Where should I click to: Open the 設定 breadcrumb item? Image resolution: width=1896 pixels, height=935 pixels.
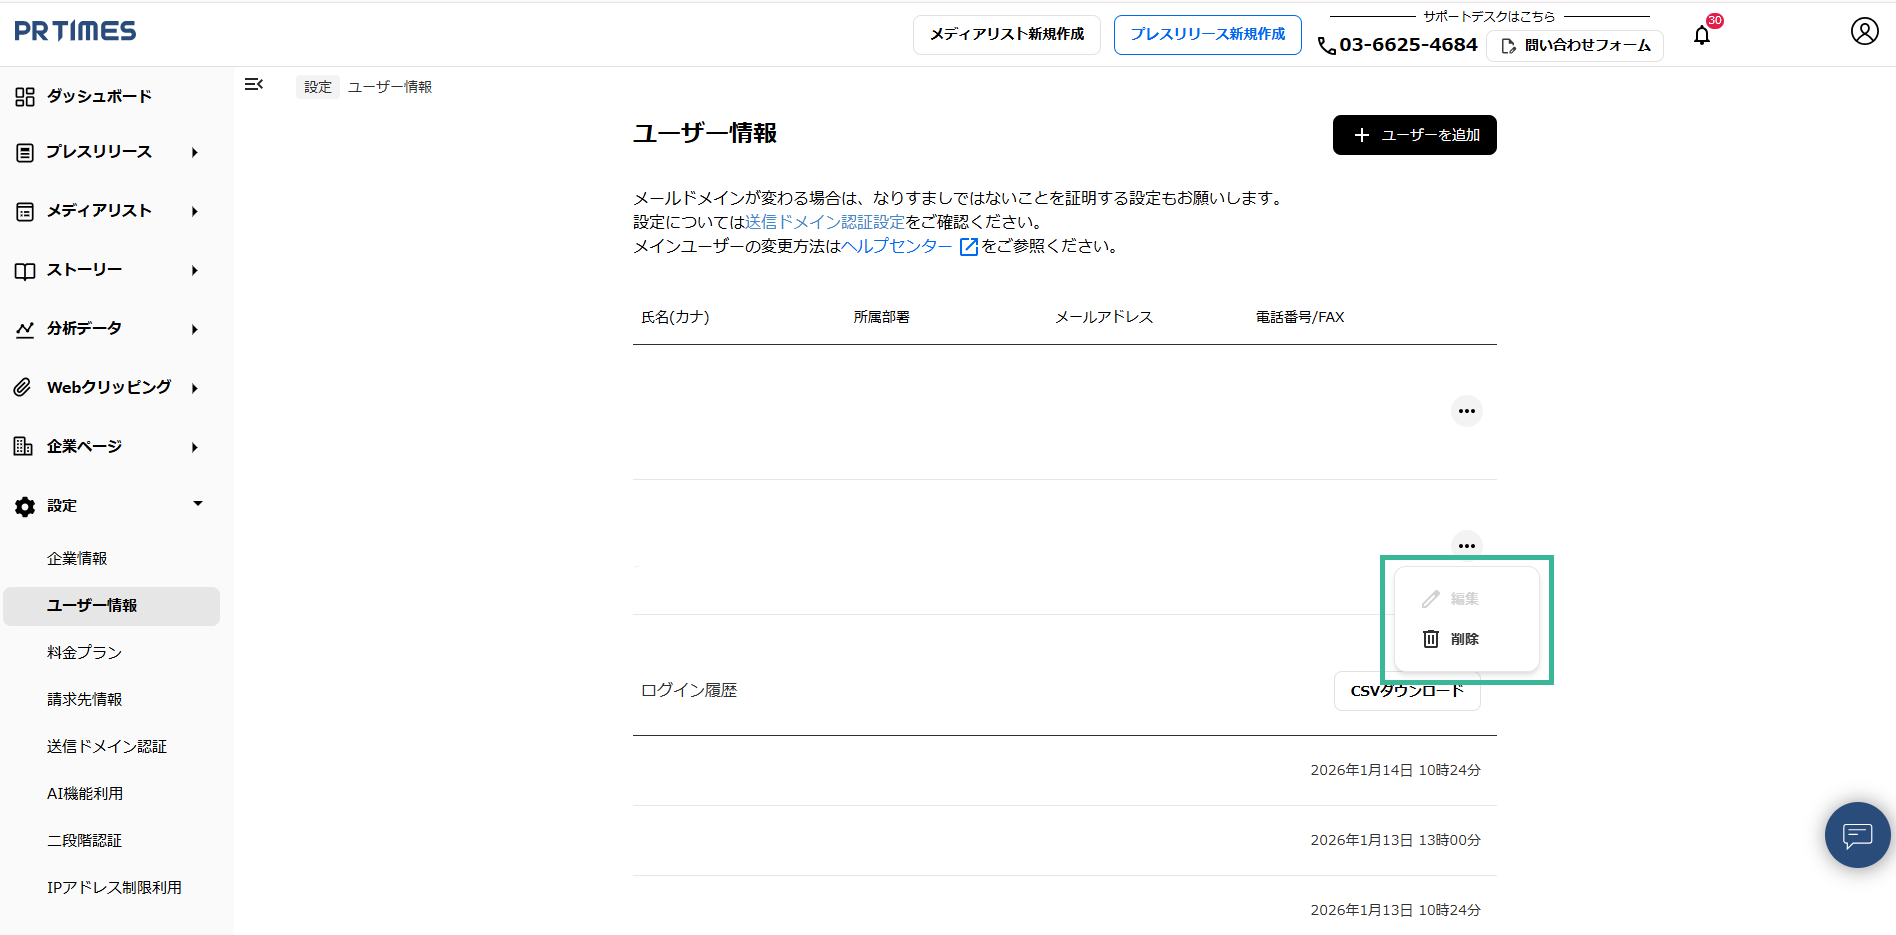point(317,87)
